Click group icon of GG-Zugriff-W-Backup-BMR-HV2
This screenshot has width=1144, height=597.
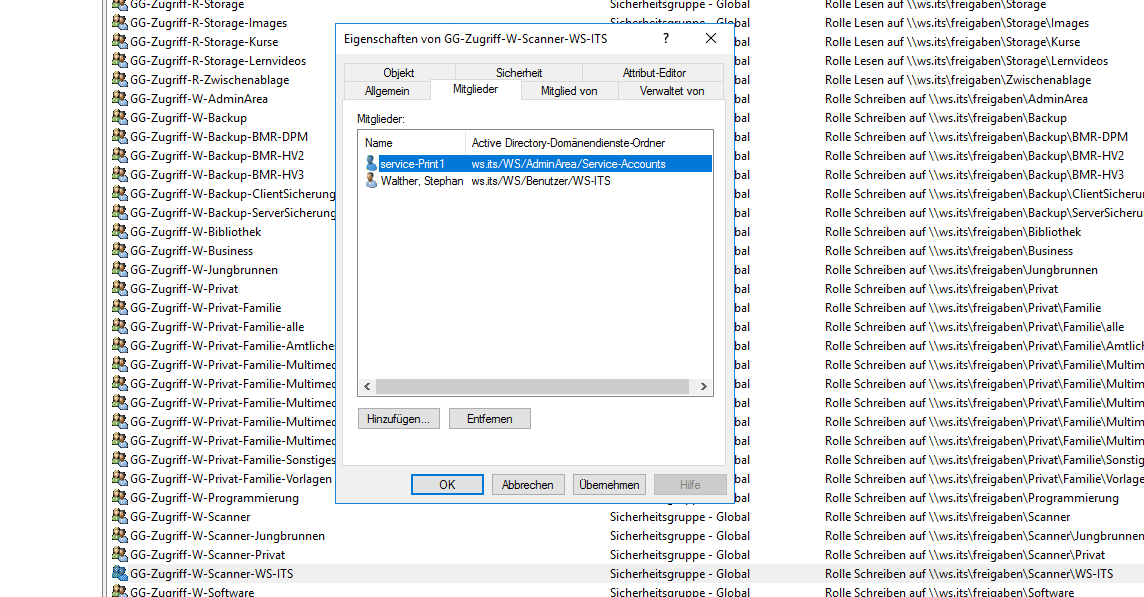point(120,155)
